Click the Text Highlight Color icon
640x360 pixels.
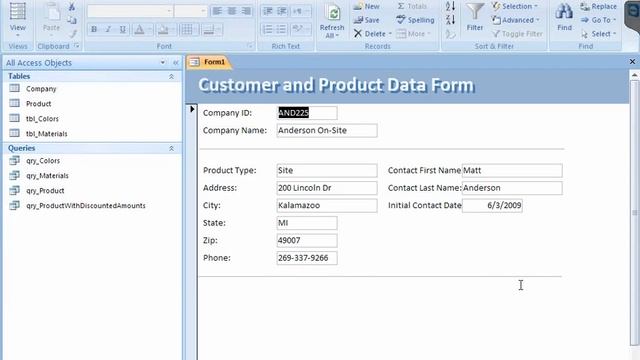[x=300, y=29]
